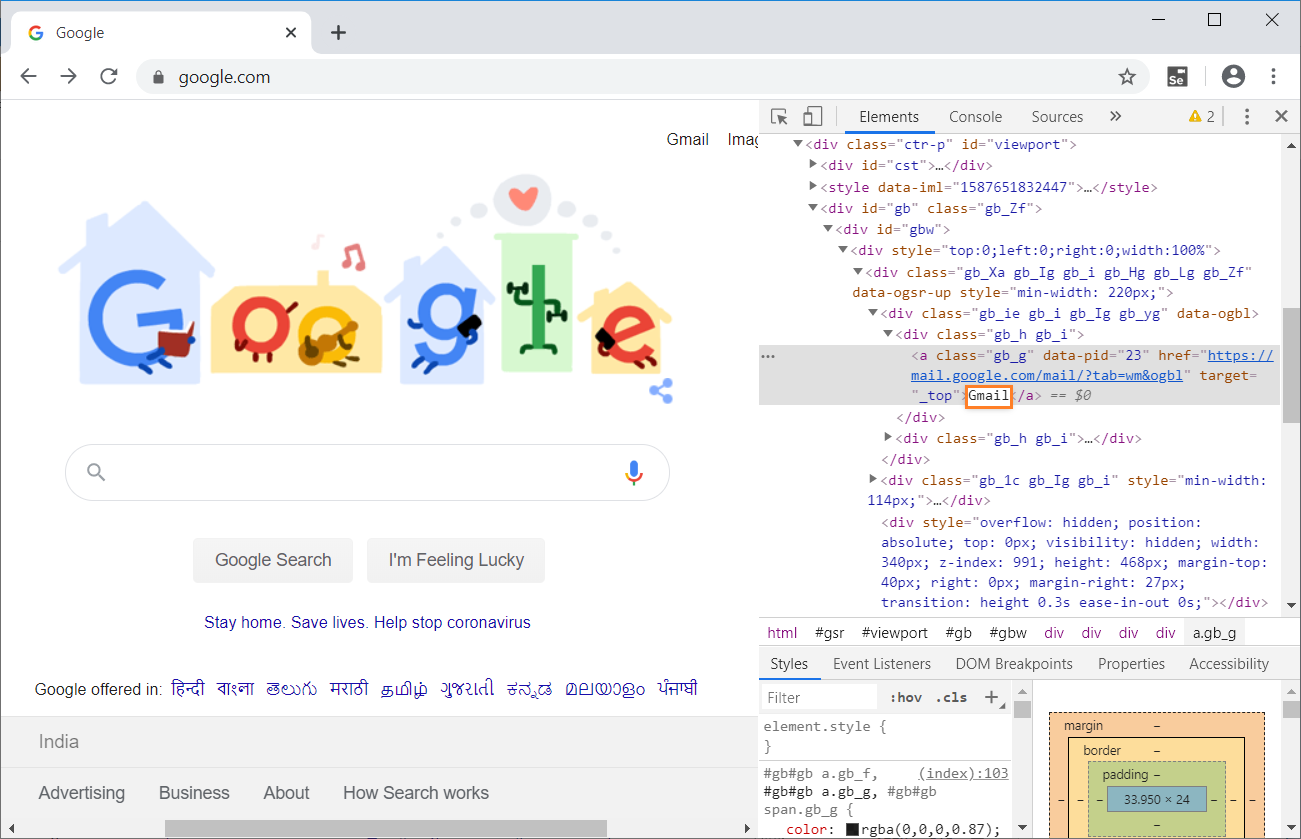The width and height of the screenshot is (1301, 839).
Task: Click the Google Search button
Action: pos(273,560)
